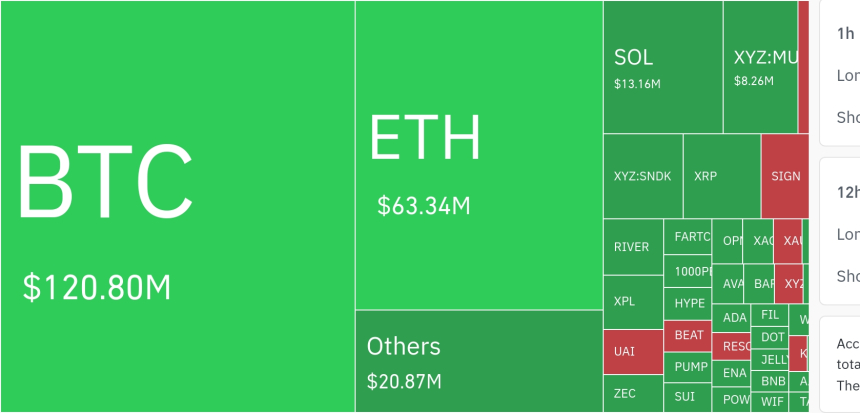Select the red UAI tile
Screen dimensions: 860x413
[632, 352]
